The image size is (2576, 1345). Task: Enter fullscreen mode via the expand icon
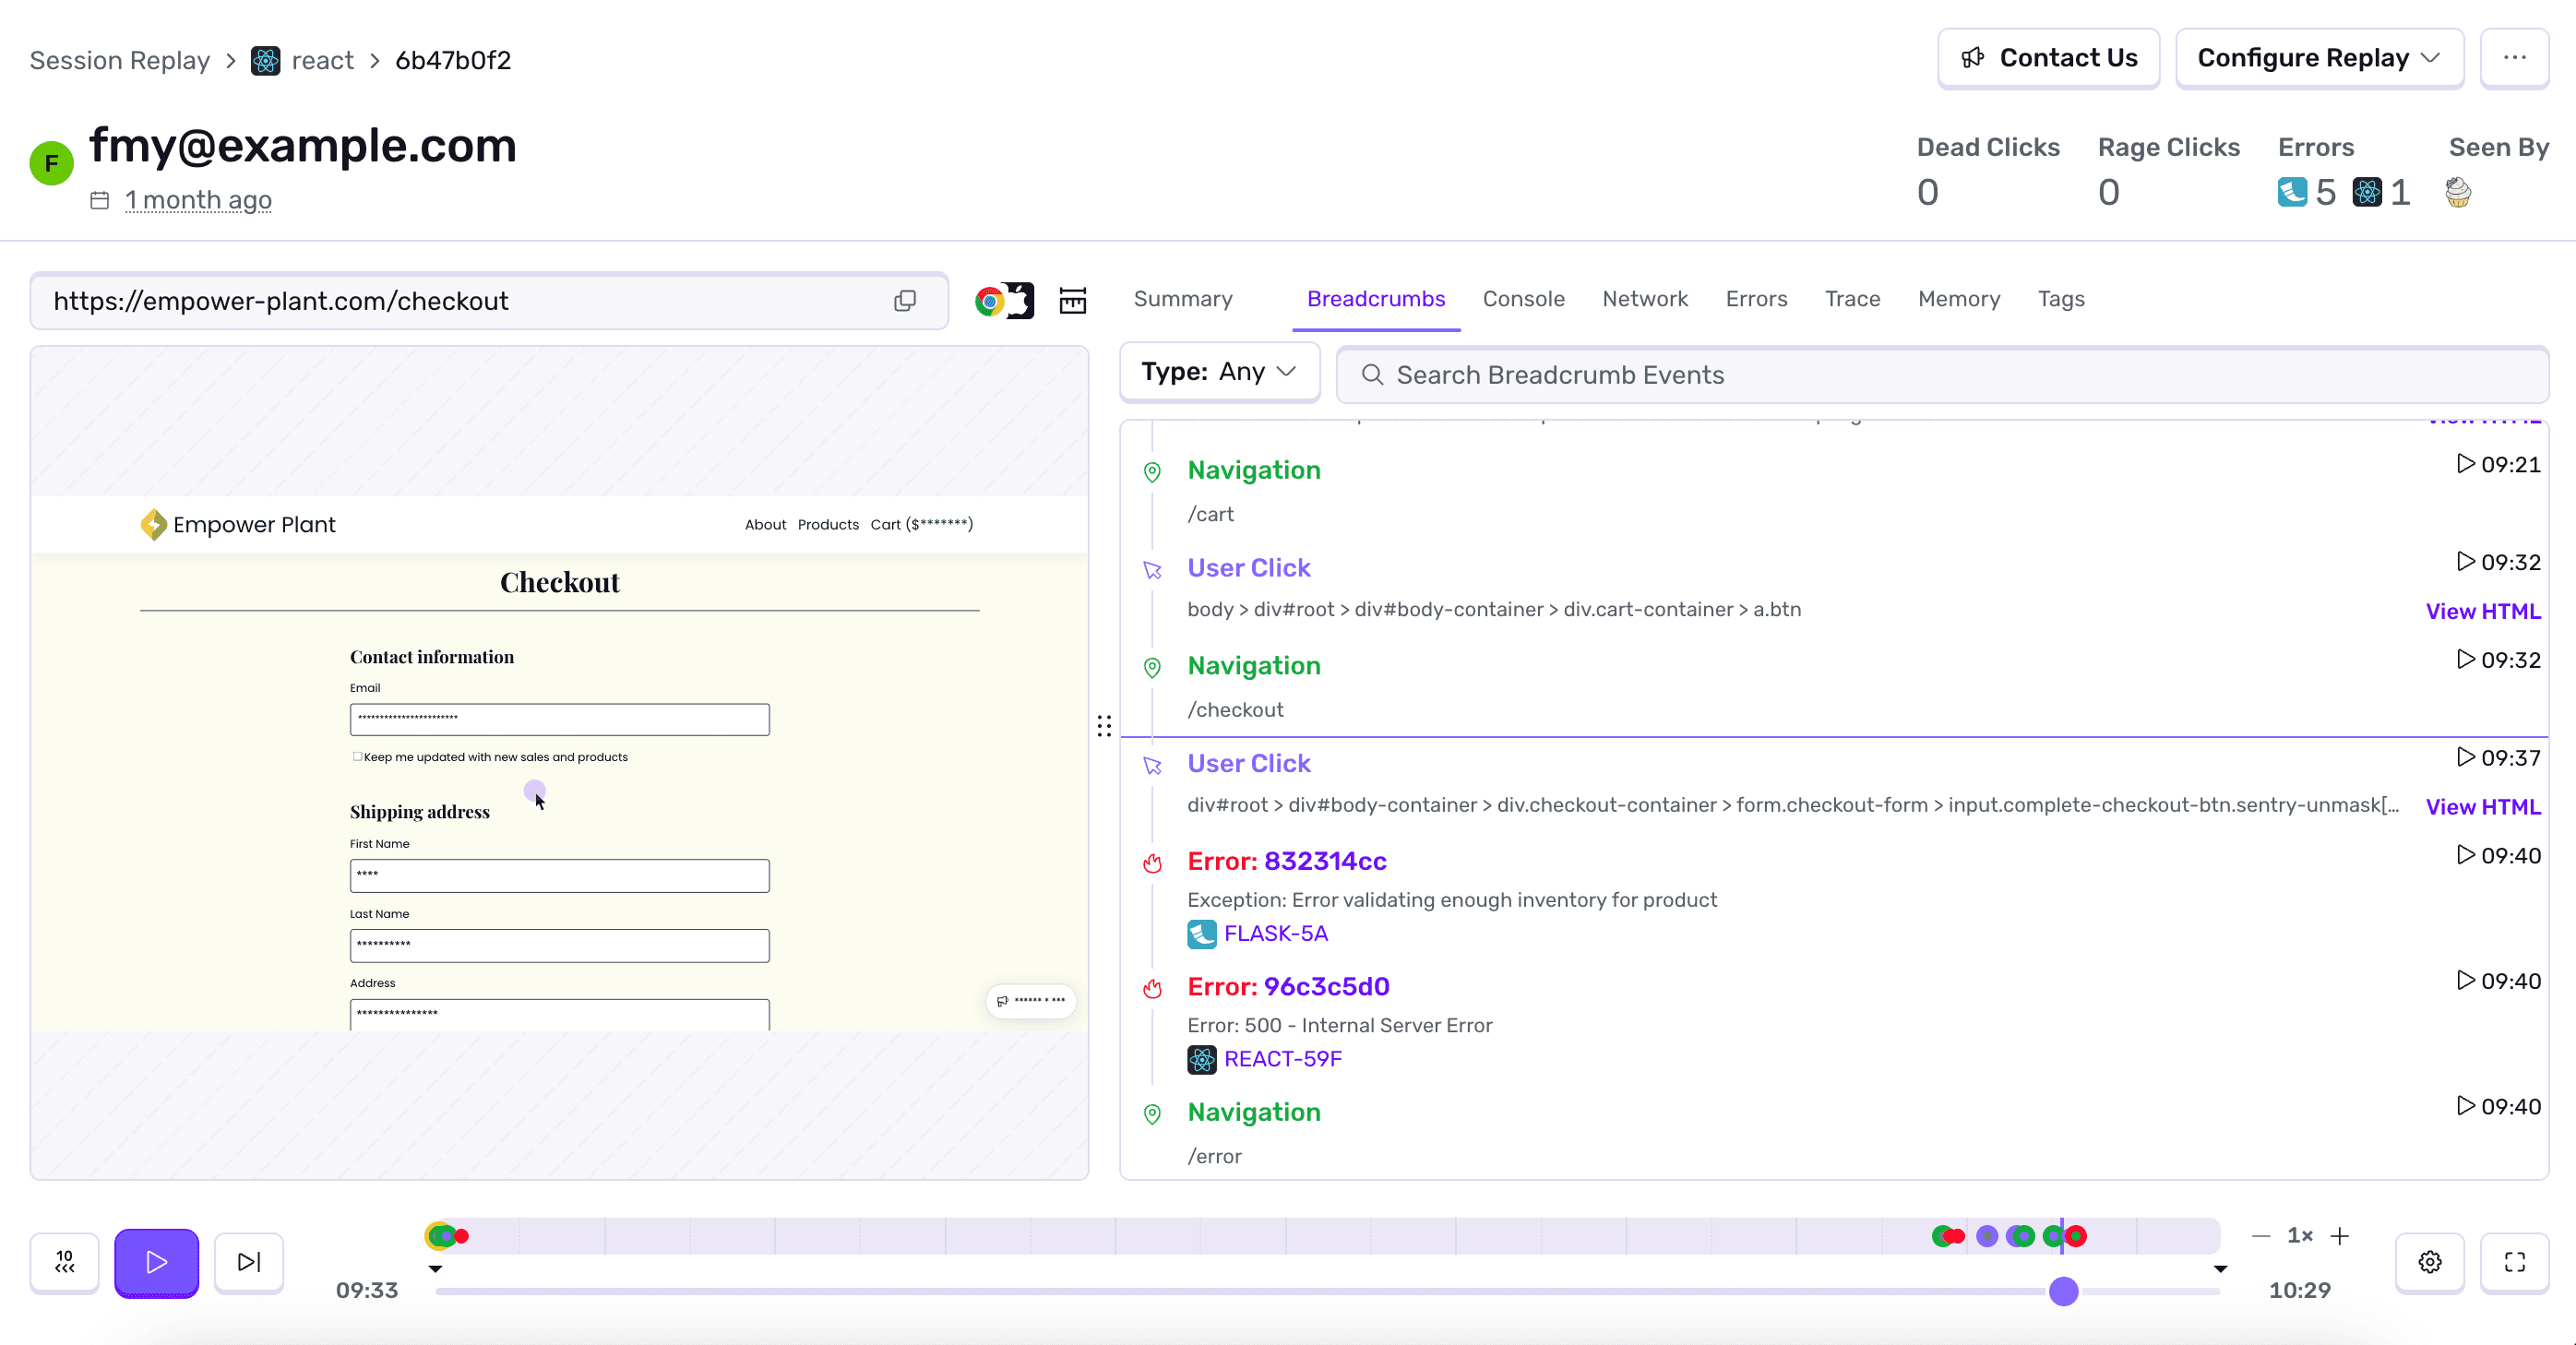[x=2513, y=1263]
